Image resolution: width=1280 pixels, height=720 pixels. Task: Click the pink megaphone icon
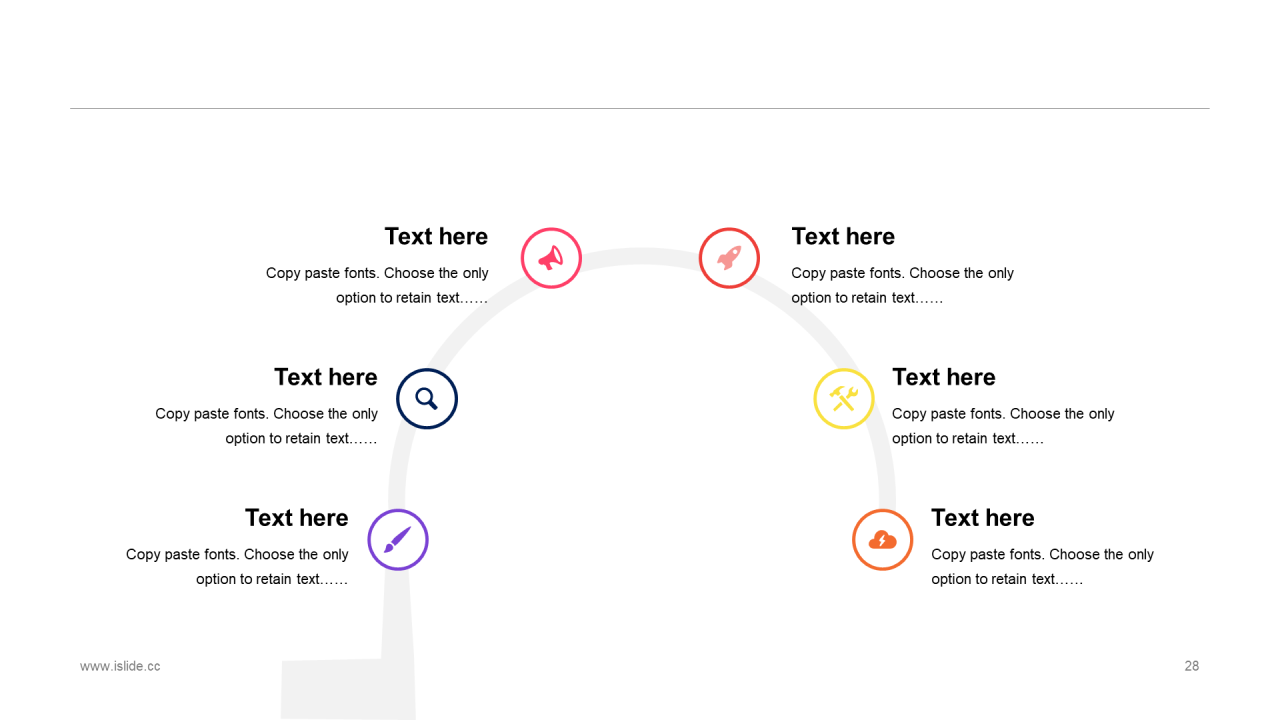click(551, 258)
